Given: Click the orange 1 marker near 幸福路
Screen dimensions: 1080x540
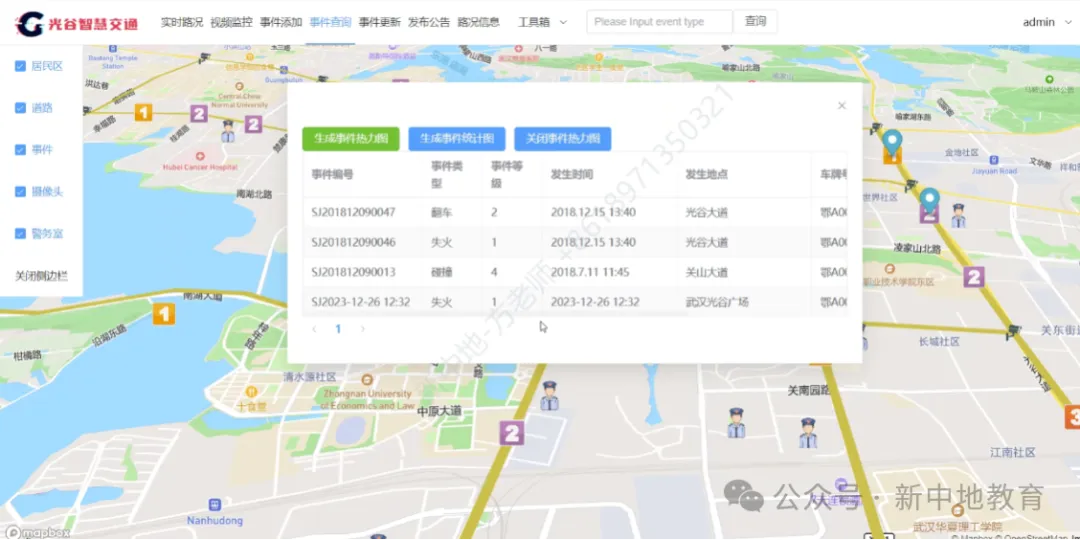Looking at the screenshot, I should pyautogui.click(x=143, y=112).
